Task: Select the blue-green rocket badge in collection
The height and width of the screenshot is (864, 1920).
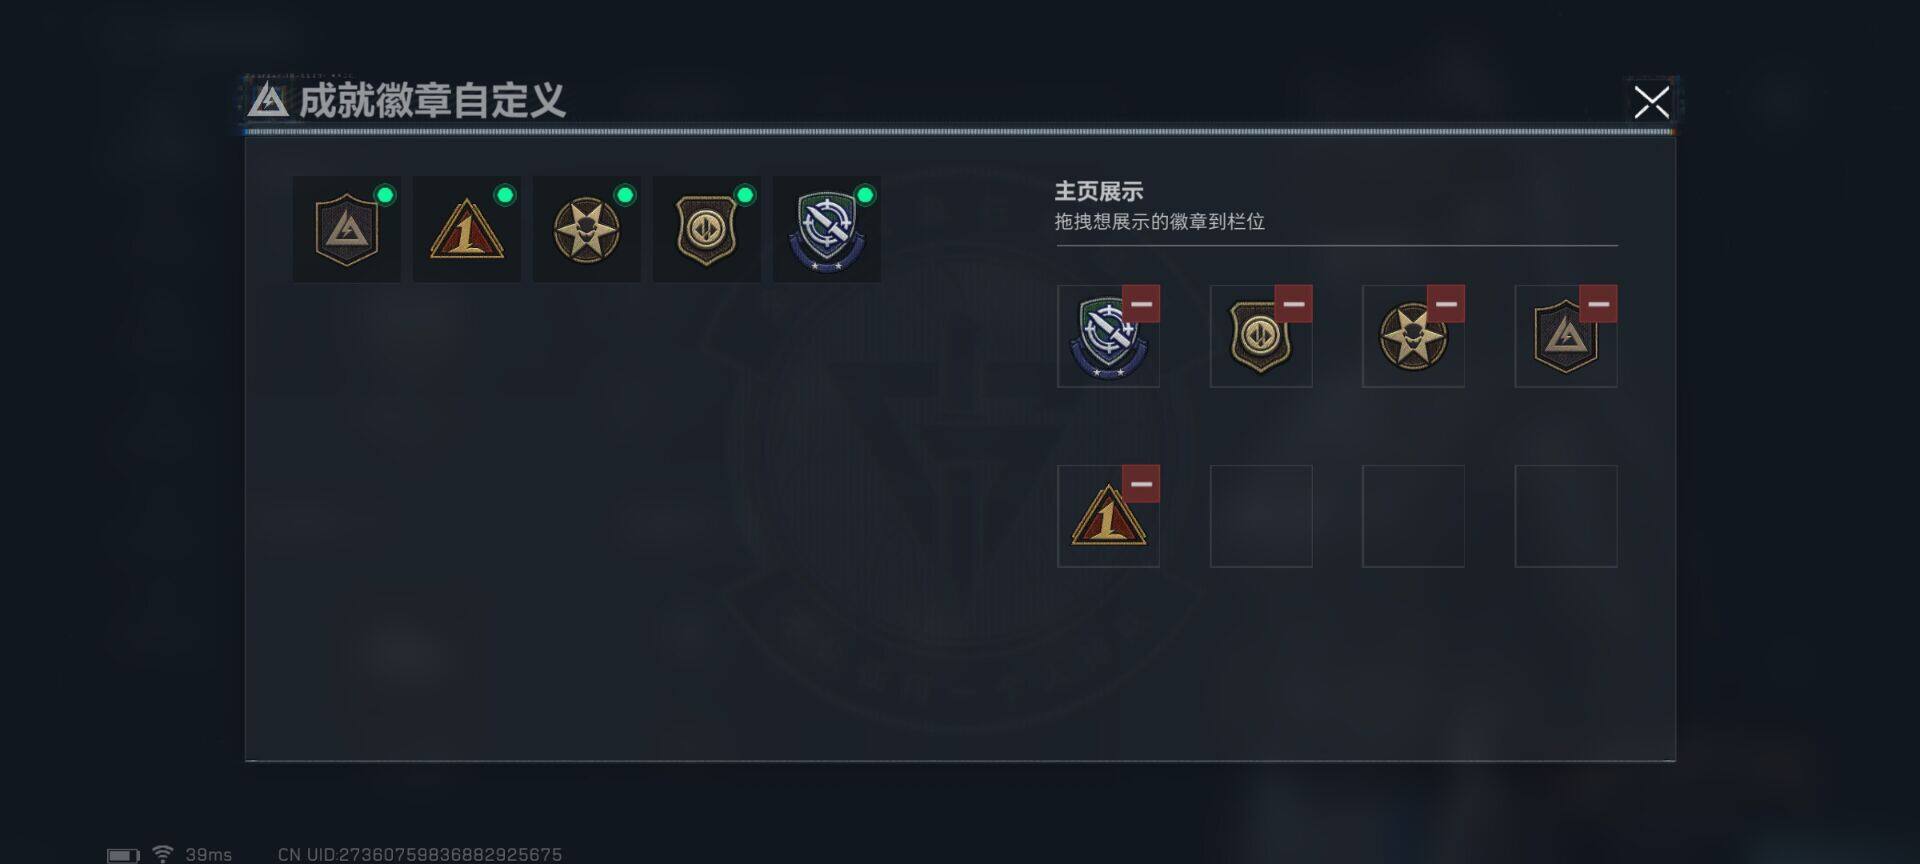Action: point(826,230)
